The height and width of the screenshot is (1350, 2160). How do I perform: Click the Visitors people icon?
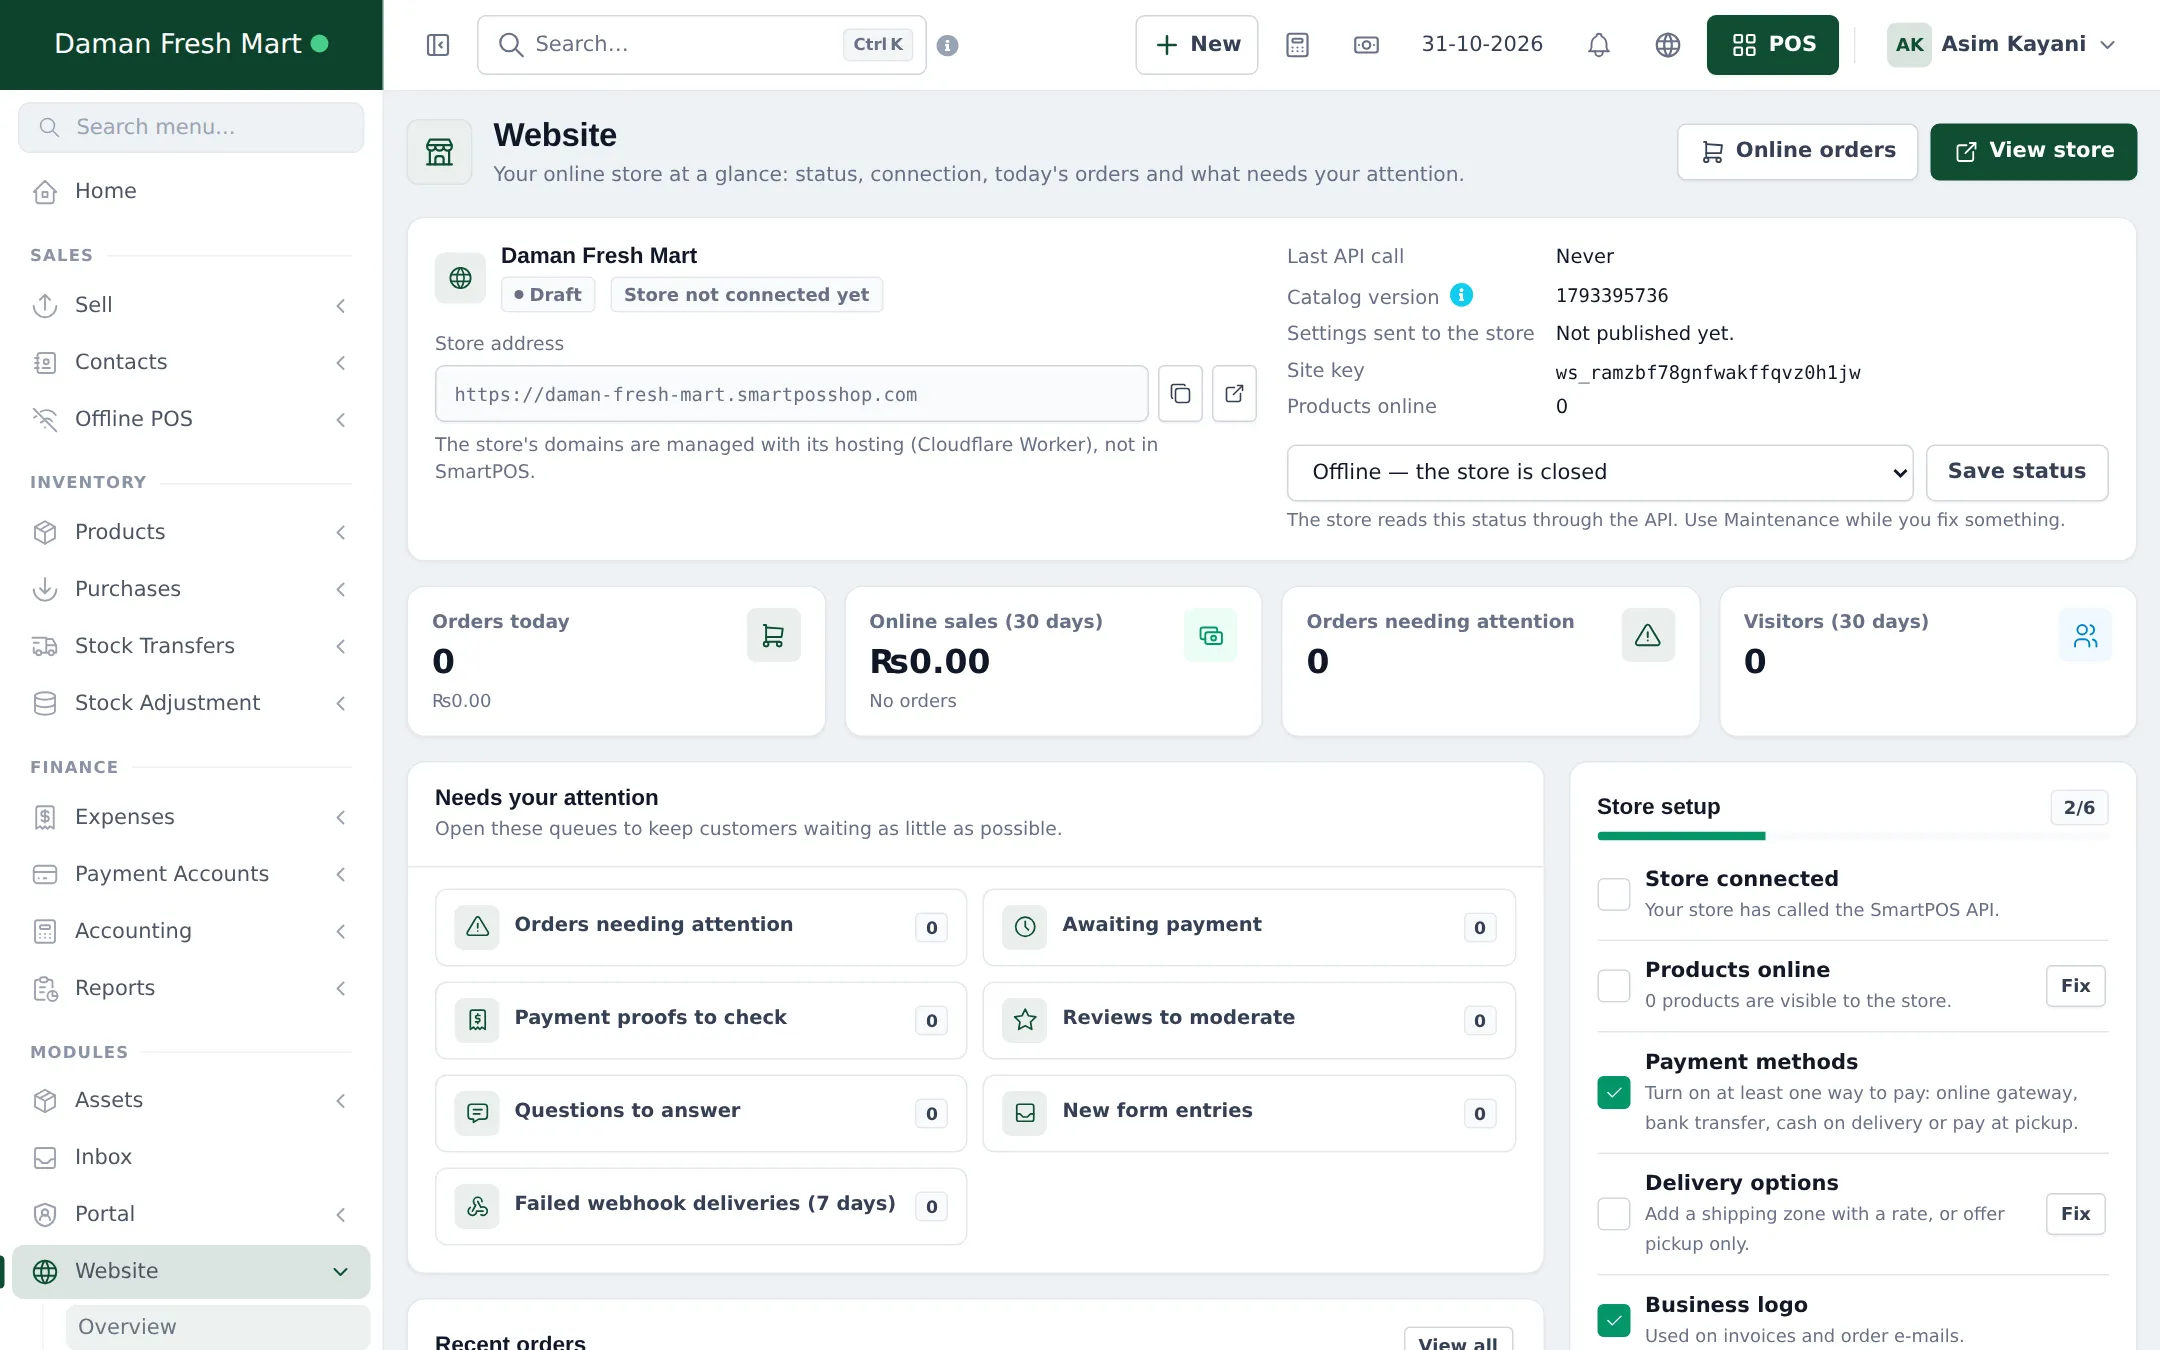[x=2085, y=635]
